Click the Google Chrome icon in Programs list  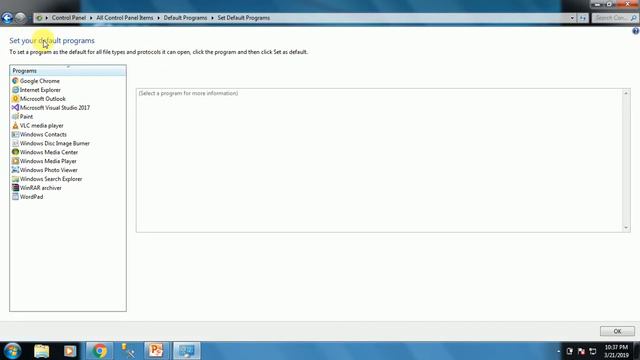click(x=15, y=81)
